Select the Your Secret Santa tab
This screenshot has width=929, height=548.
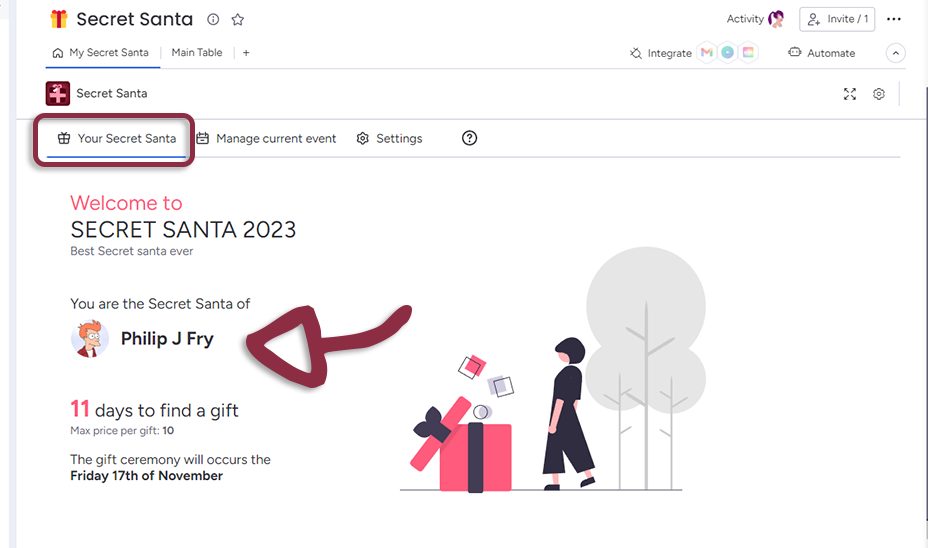pos(116,139)
